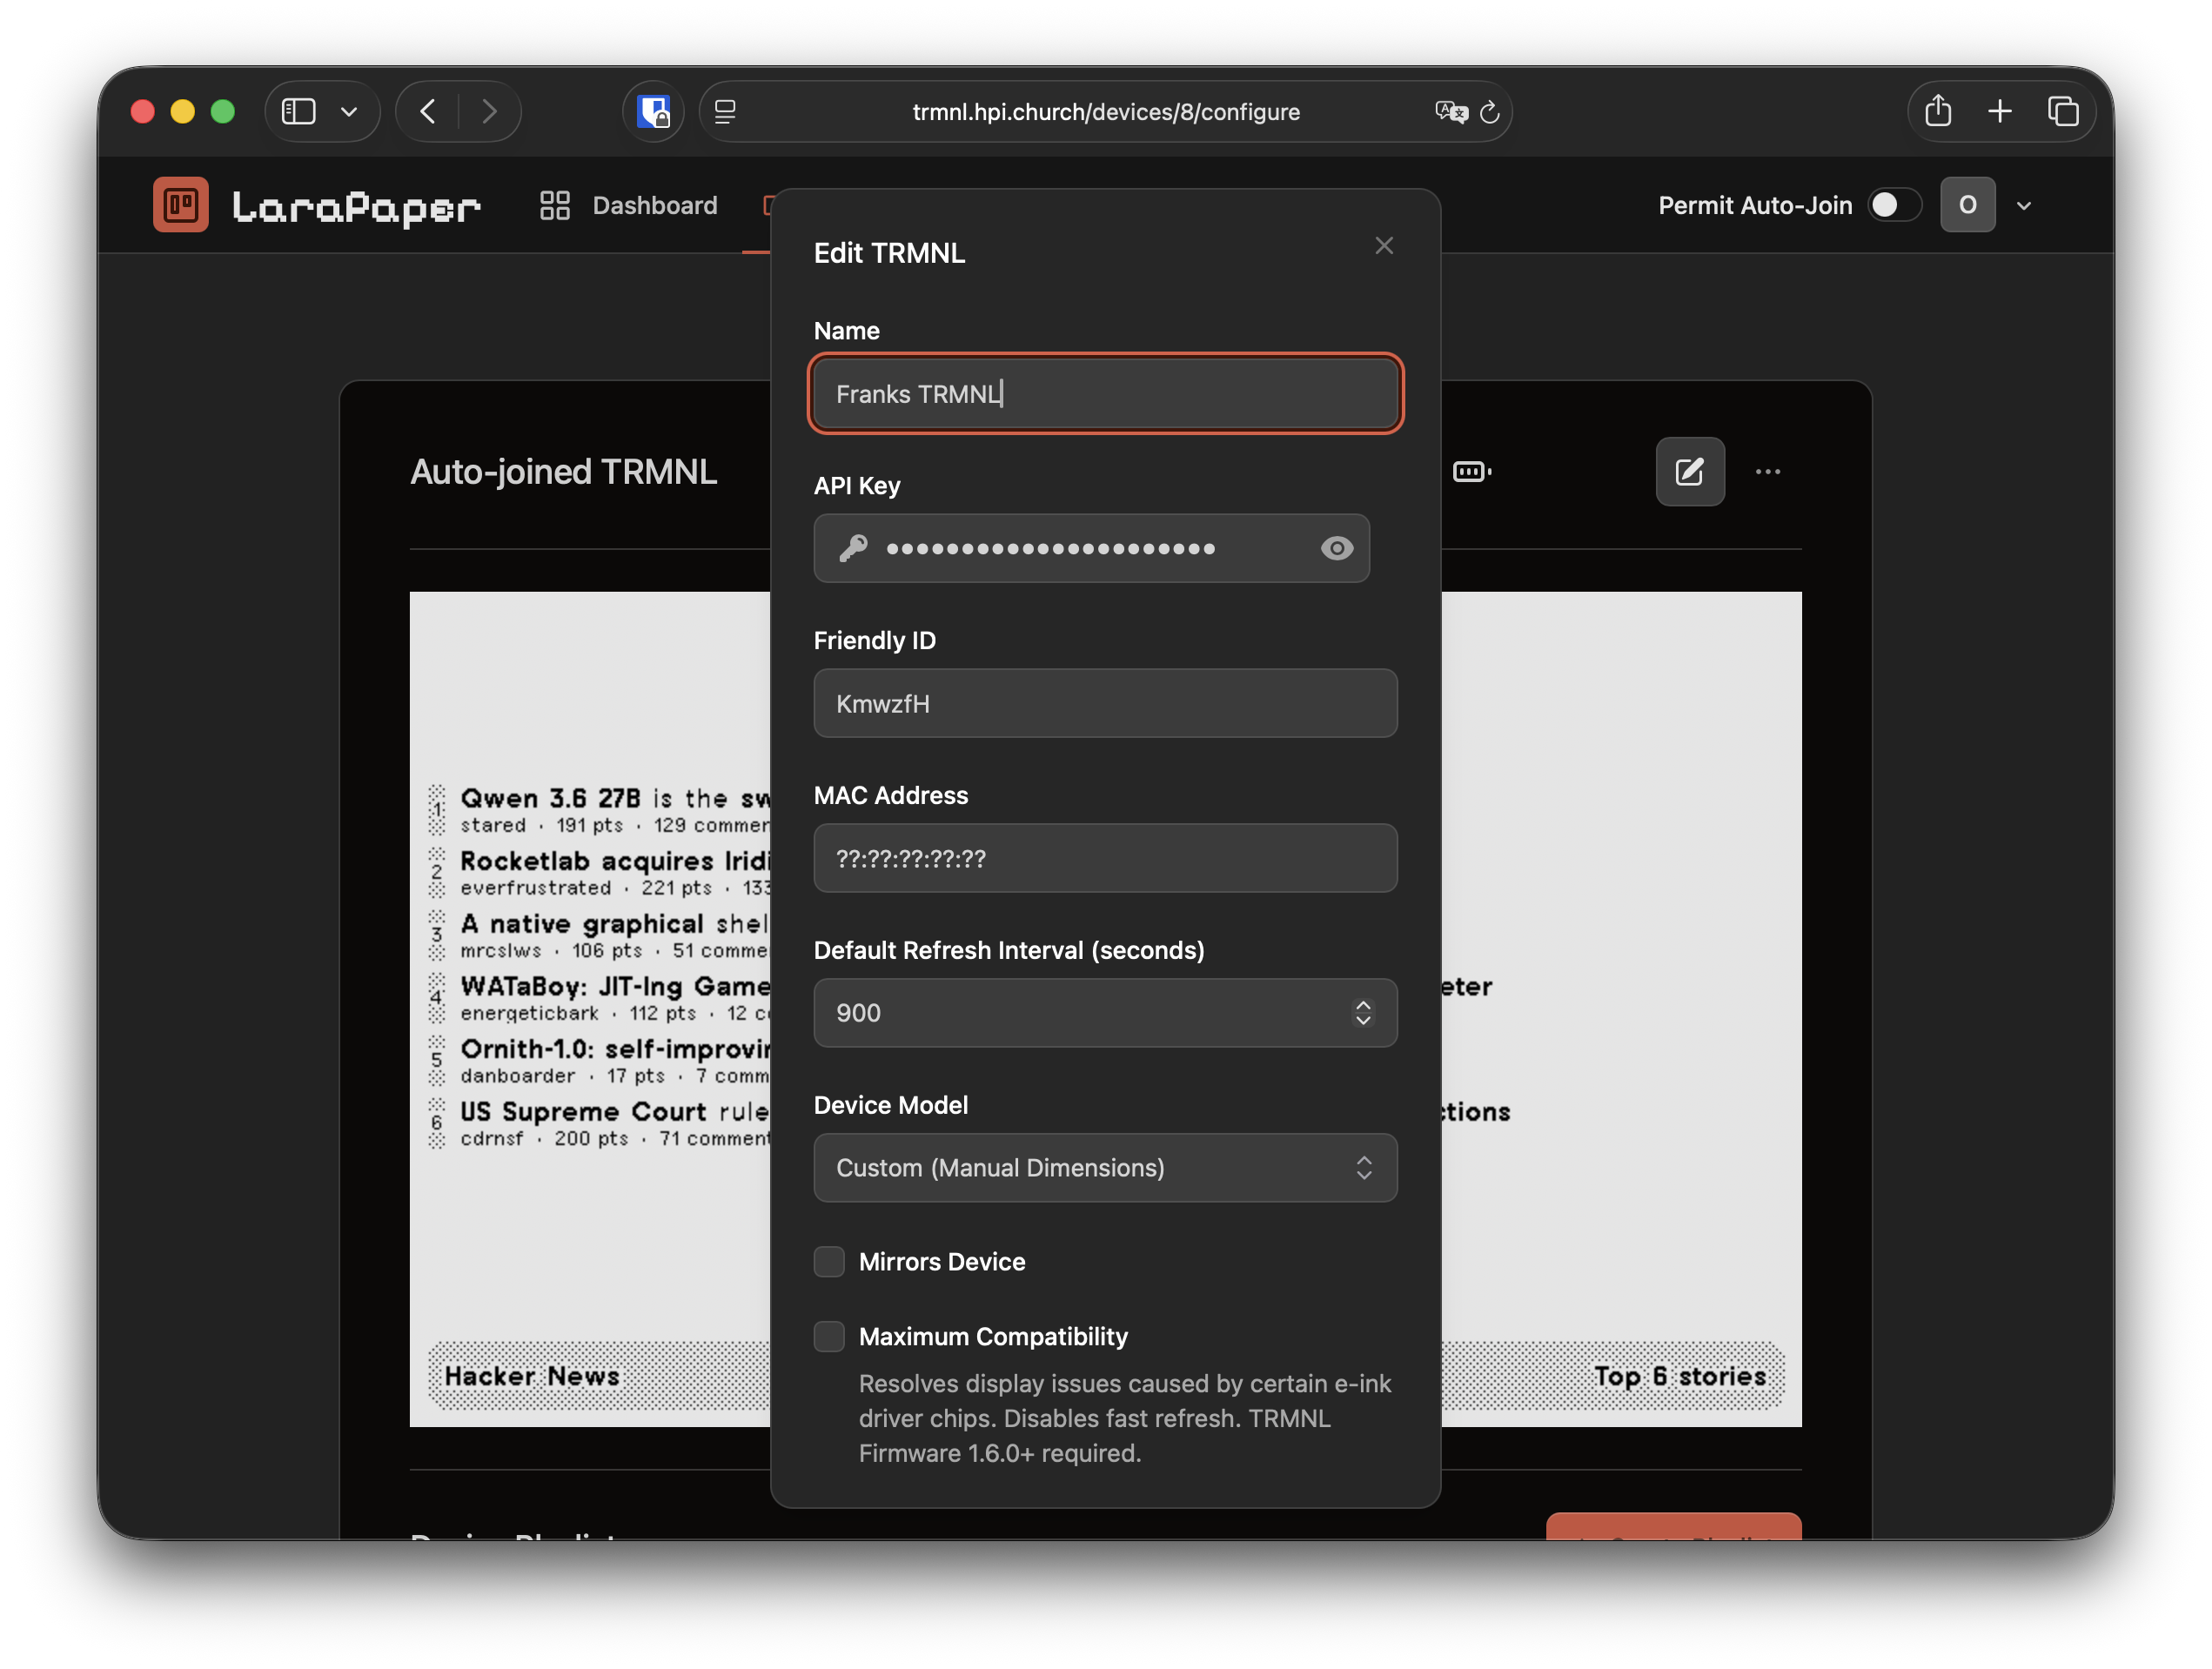
Task: Click the key icon in API Key
Action: click(853, 548)
